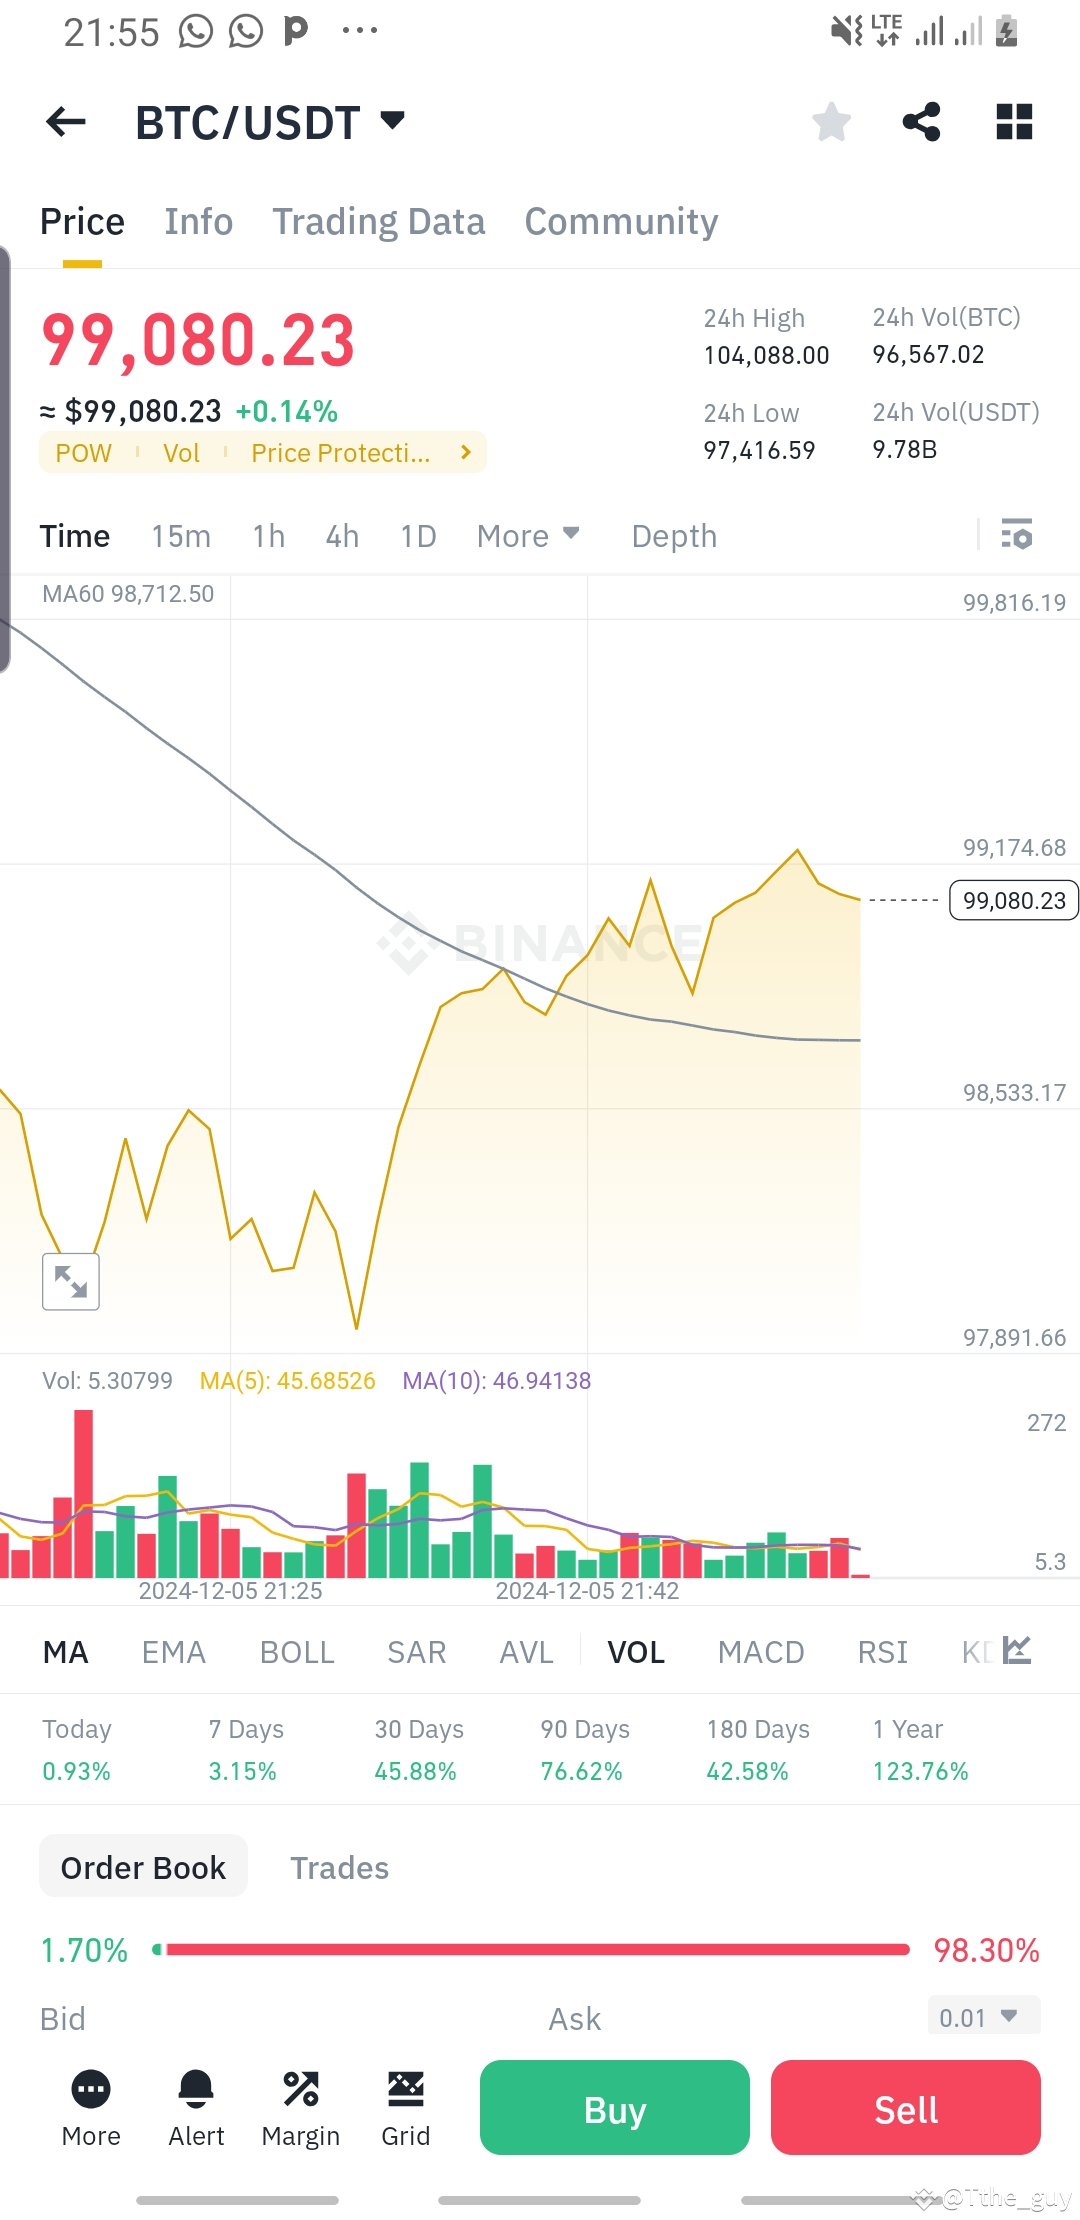Open the Grid trading icon
This screenshot has height=2220, width=1080.
coord(405,2107)
